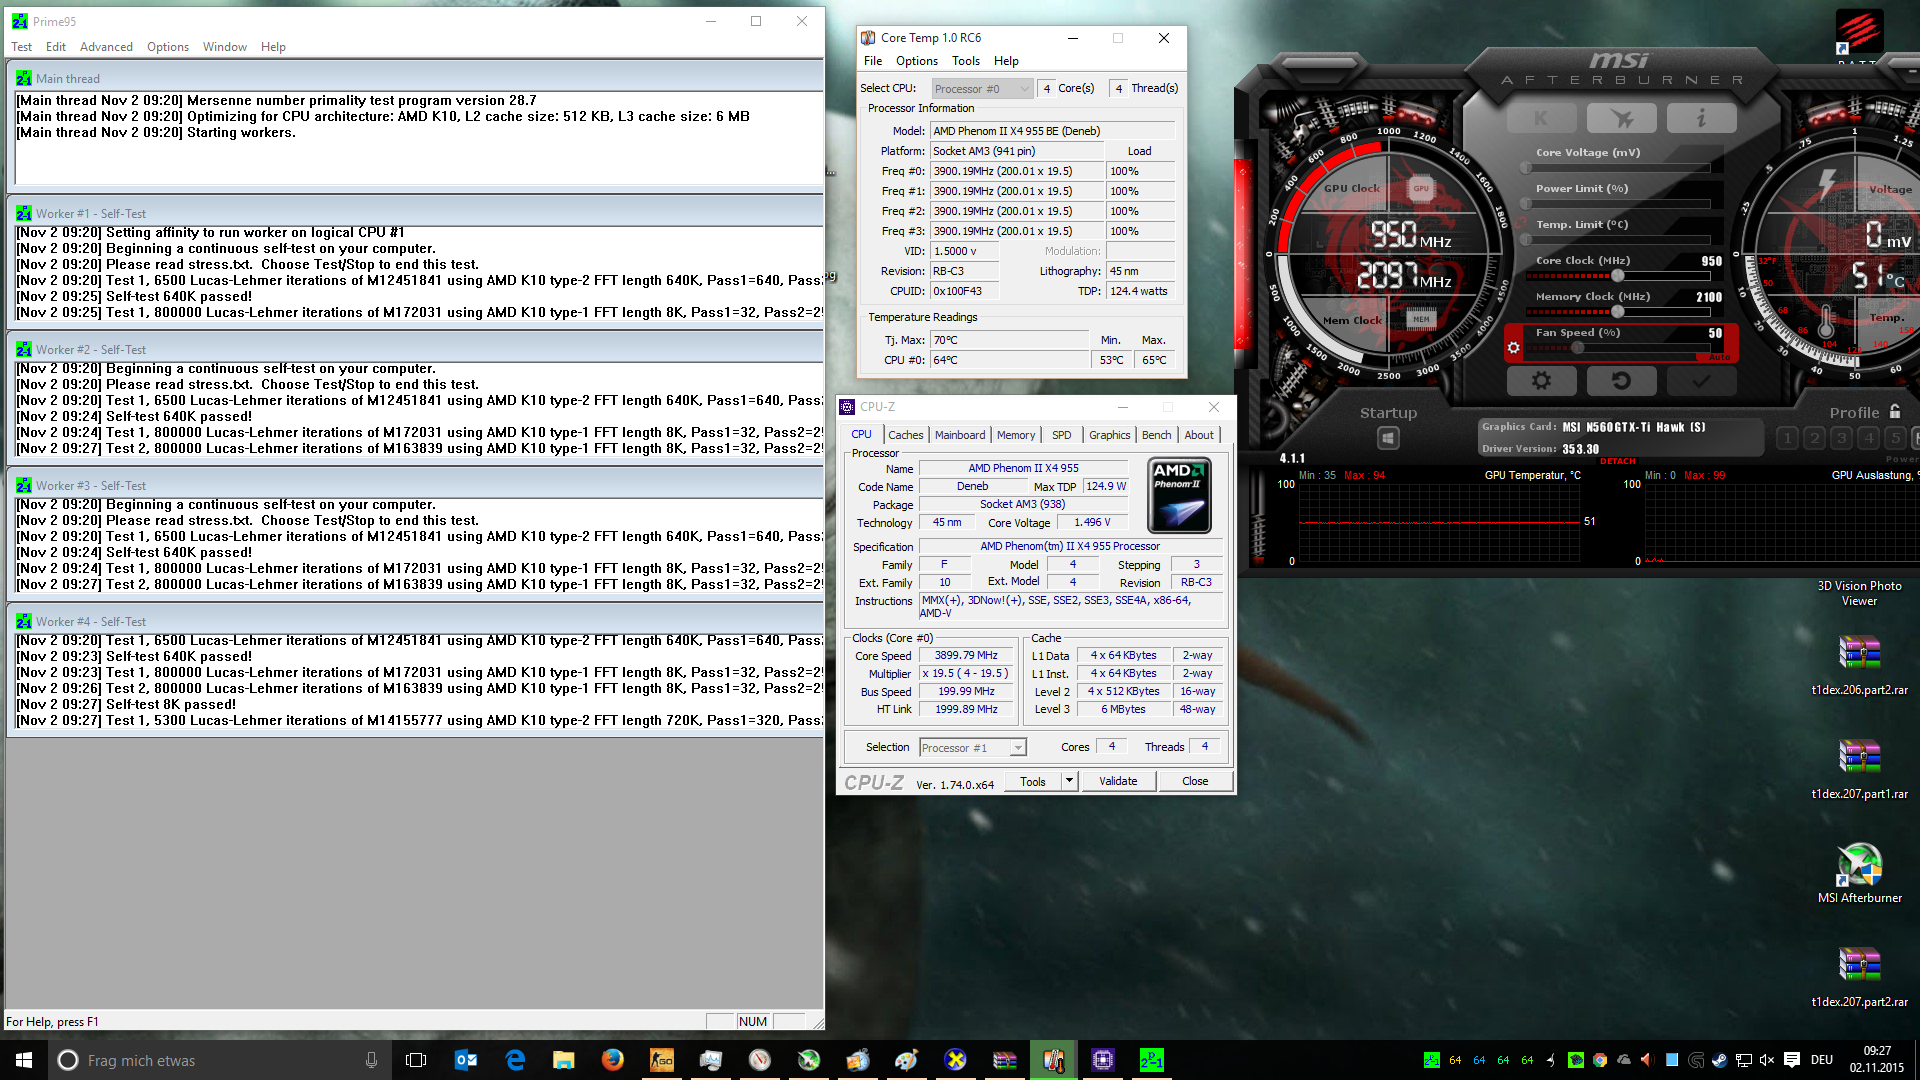Switch to the Memory tab in CPU-Z

click(1016, 435)
